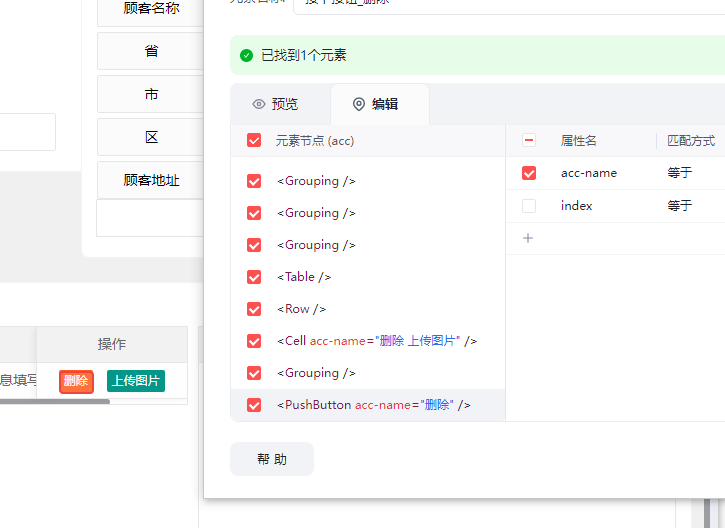The height and width of the screenshot is (528, 725).
Task: Click the empty field below 顾客地址
Action: [150, 218]
